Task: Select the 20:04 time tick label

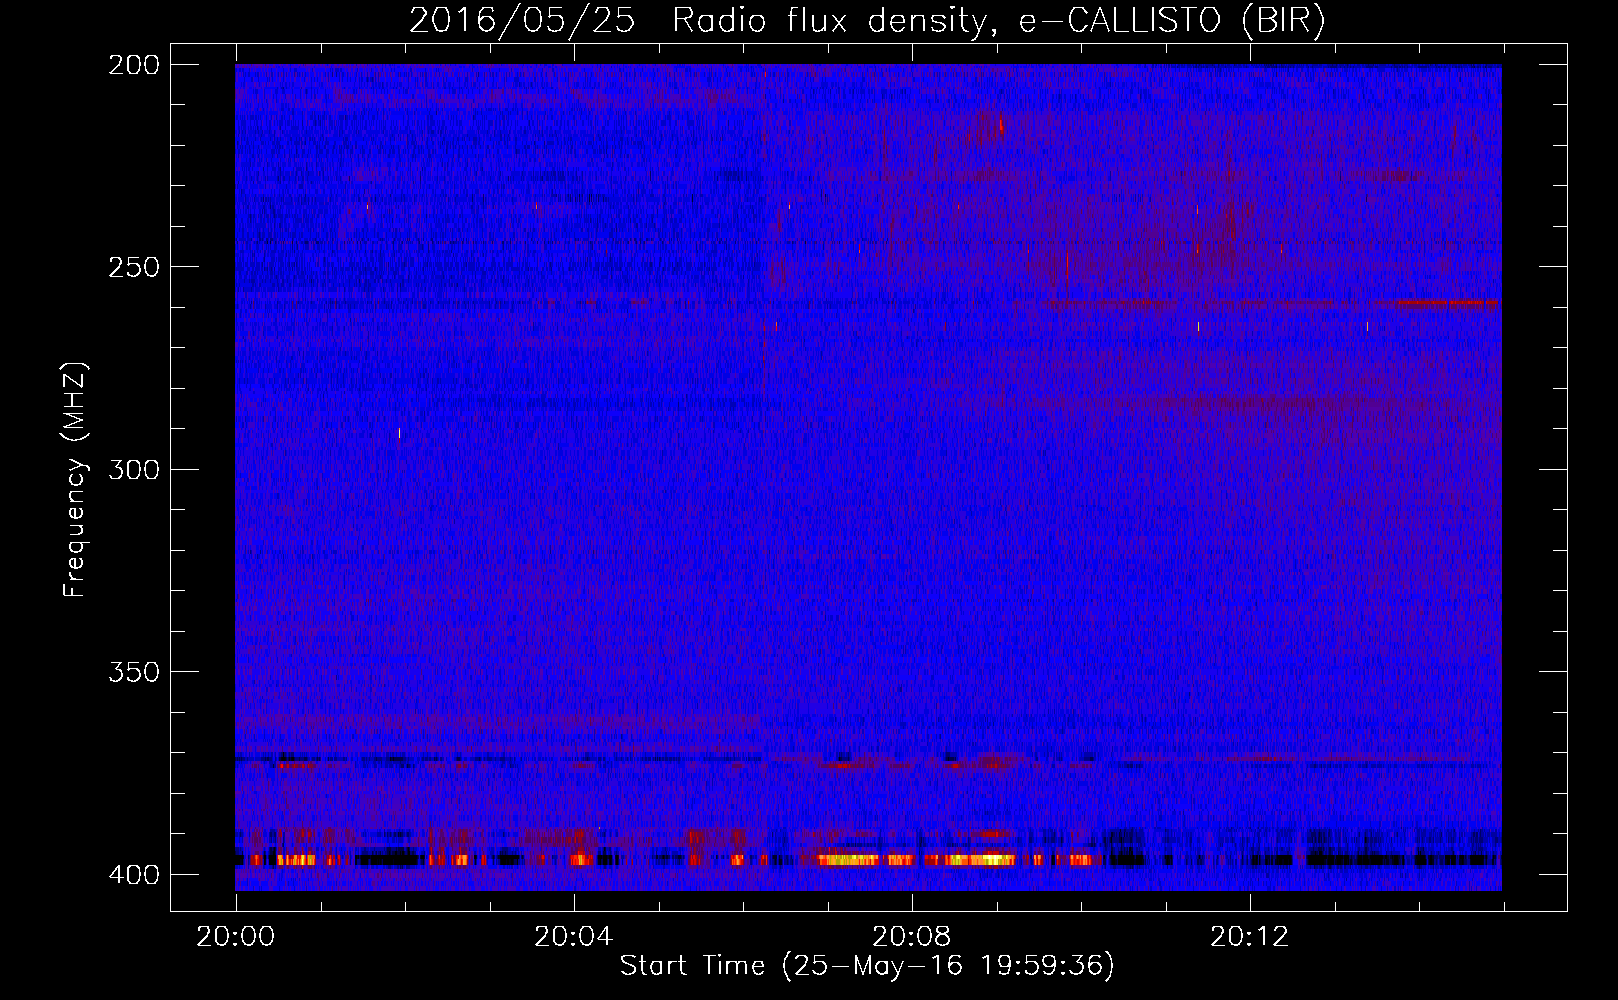Action: [x=574, y=937]
